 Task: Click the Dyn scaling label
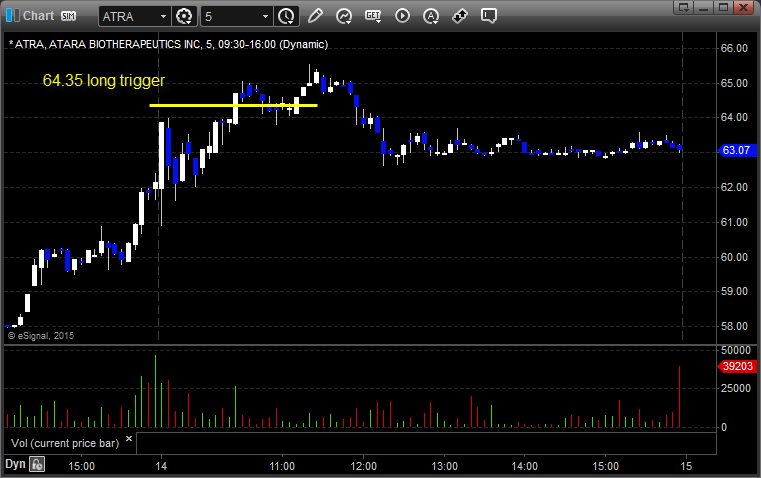tap(15, 464)
